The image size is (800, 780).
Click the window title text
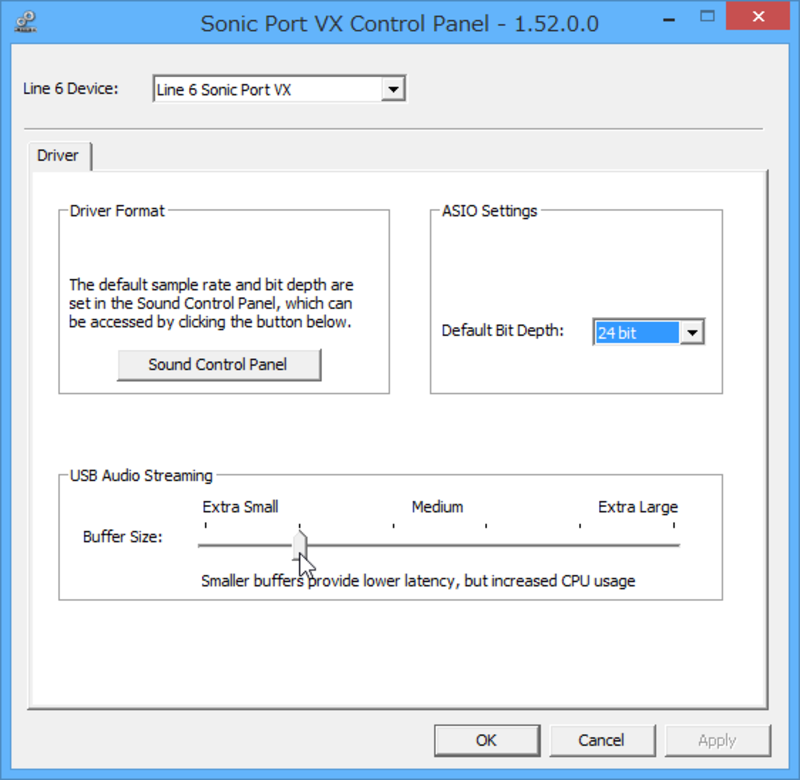tap(399, 24)
